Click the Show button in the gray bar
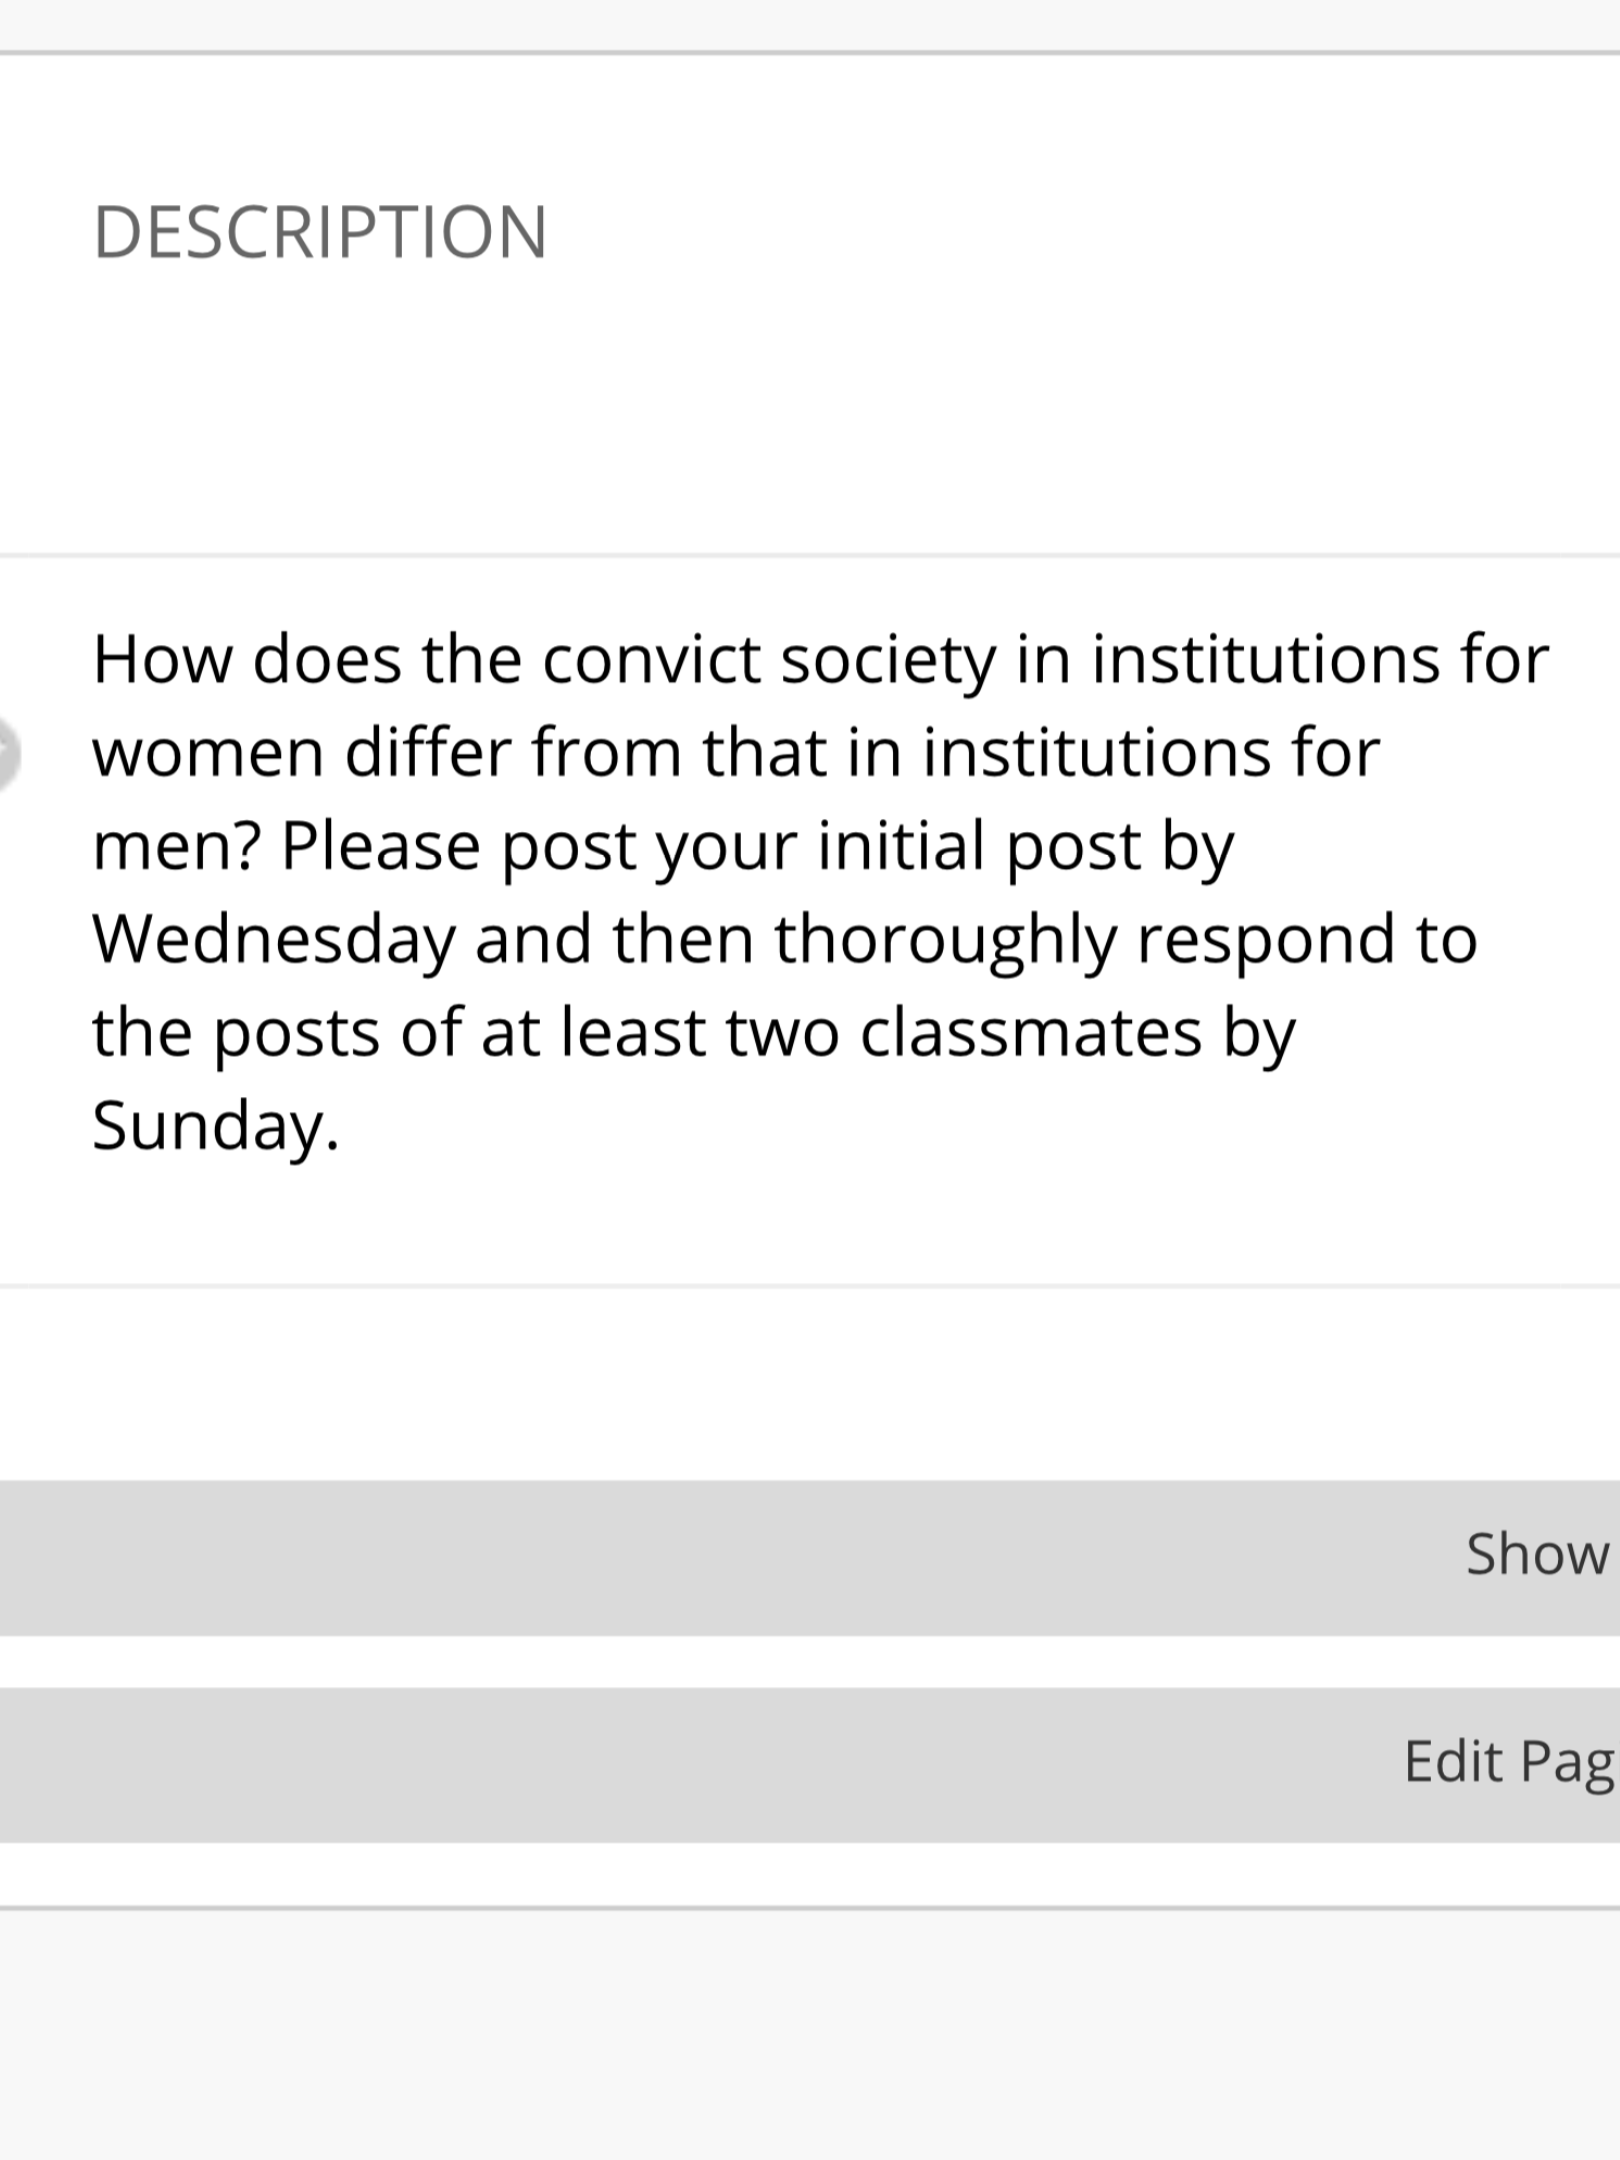Screen dimensions: 1620x2160 (1537, 1554)
